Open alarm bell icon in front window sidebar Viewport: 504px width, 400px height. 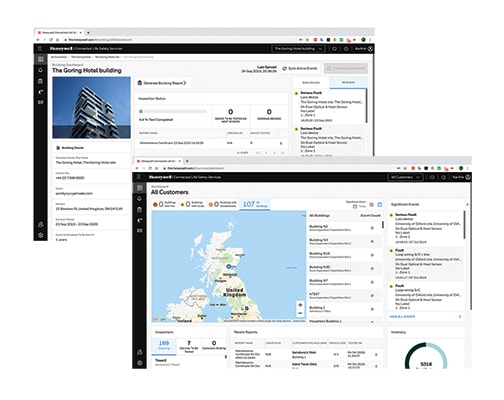point(140,199)
